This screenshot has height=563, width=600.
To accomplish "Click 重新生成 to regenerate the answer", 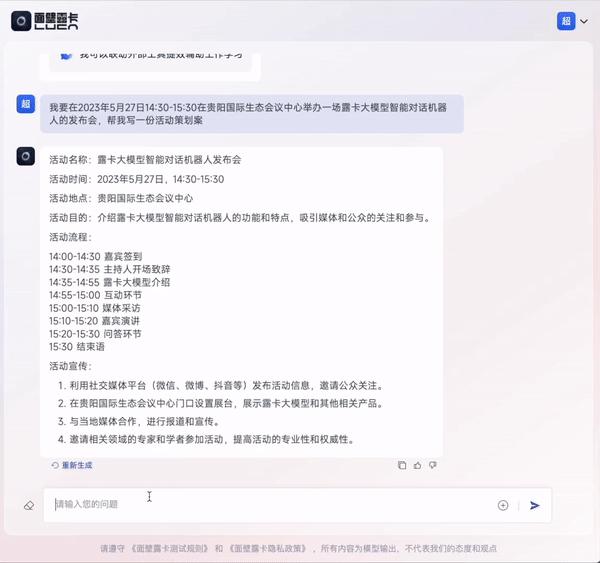I will 72,465.
